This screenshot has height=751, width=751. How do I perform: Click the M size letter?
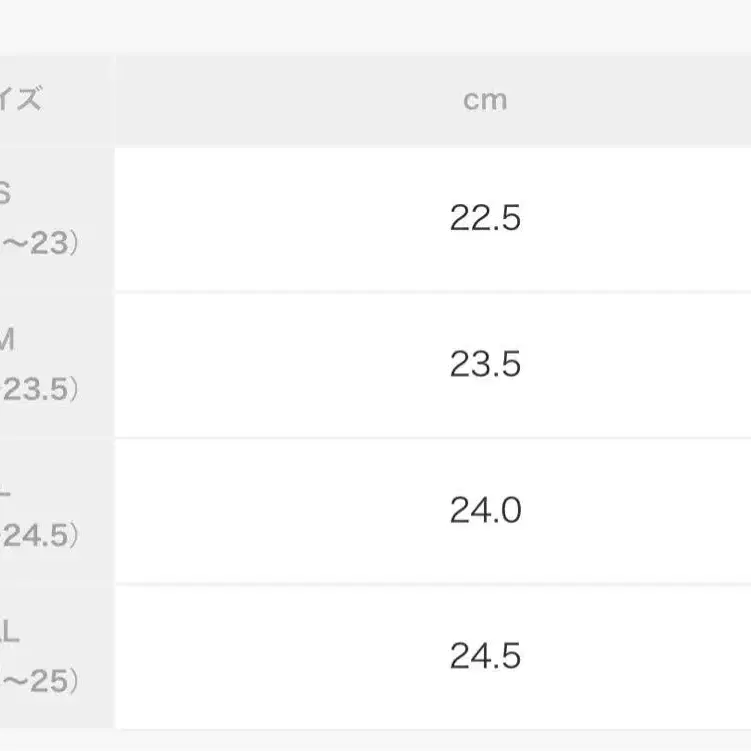tap(6, 340)
